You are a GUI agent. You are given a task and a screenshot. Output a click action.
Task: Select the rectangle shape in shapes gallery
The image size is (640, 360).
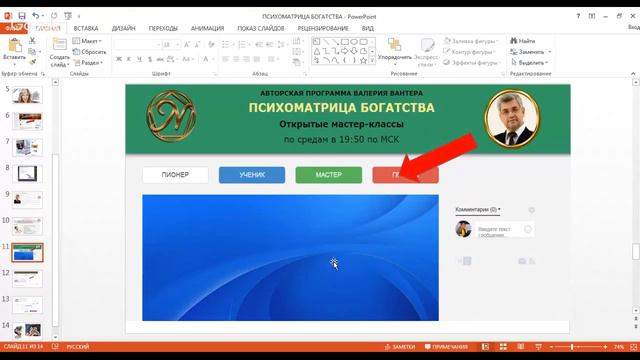(x=344, y=42)
